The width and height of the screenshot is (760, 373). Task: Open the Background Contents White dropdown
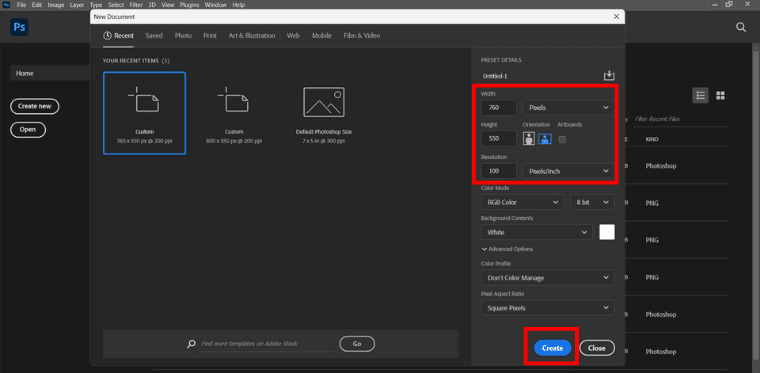(x=537, y=232)
